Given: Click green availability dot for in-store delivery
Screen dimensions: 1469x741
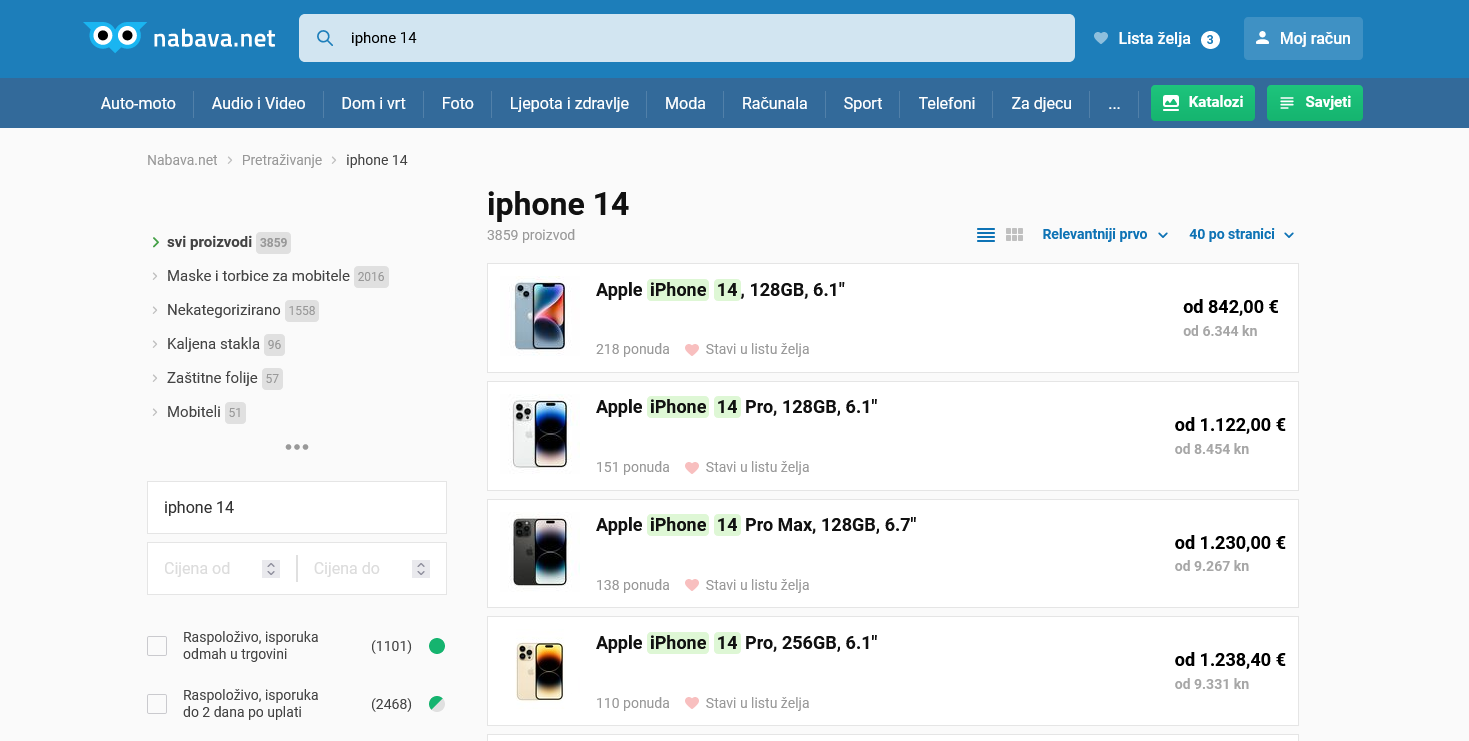Looking at the screenshot, I should 437,646.
